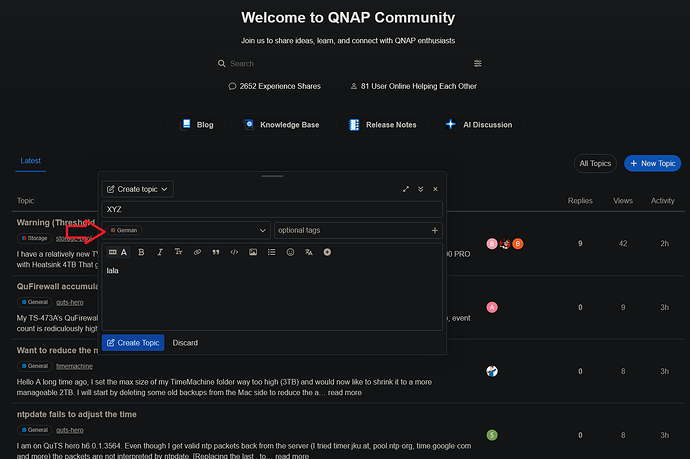Add optional tags with the plus
This screenshot has height=459, width=690.
[x=434, y=231]
